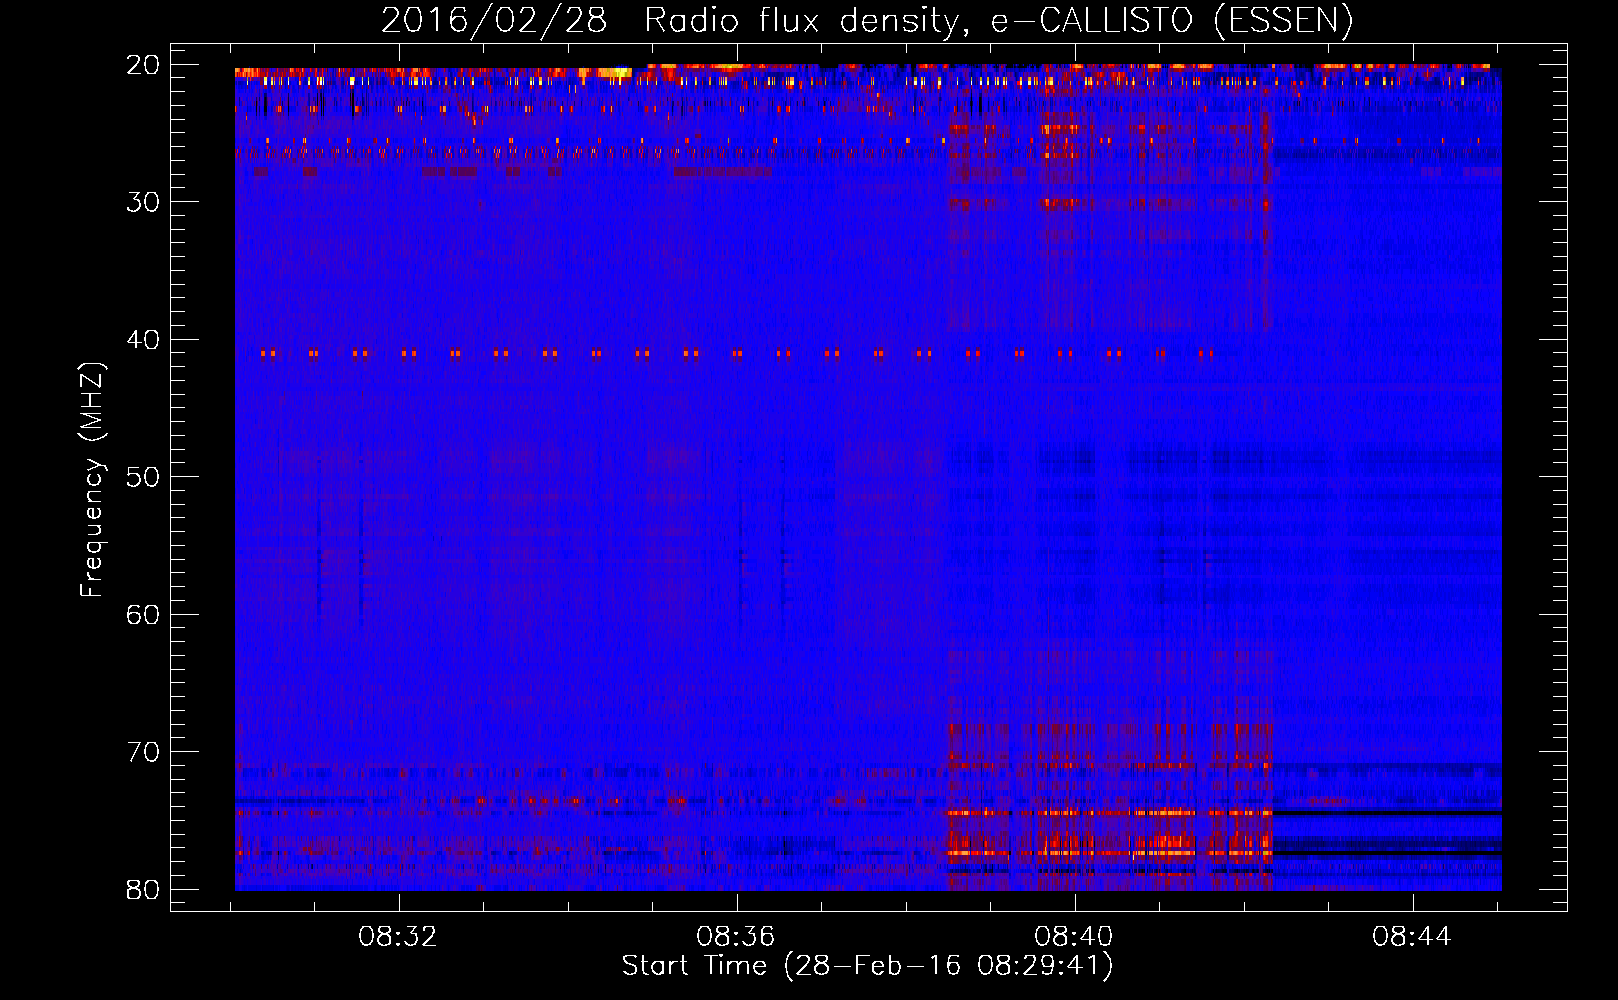1618x1000 pixels.
Task: Click the 50 MHz frequency tick label
Action: pos(144,477)
